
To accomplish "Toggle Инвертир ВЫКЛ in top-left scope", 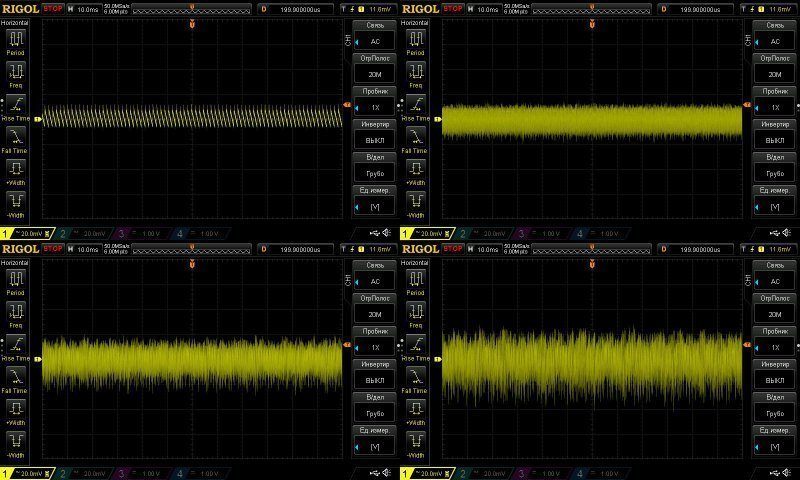I will click(375, 134).
